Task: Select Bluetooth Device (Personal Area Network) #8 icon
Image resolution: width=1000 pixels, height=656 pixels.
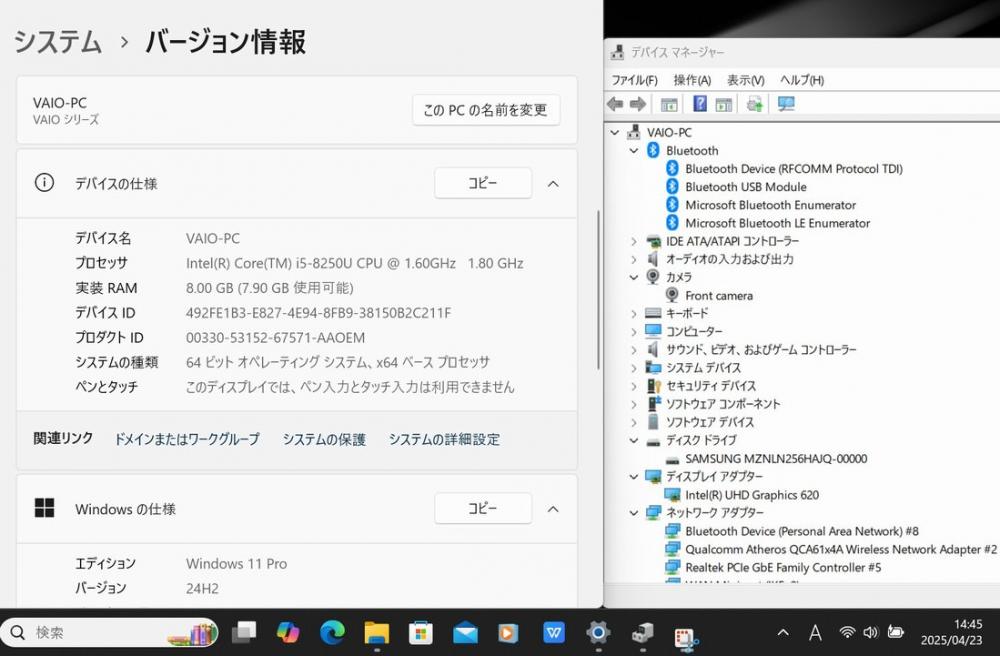Action: click(672, 531)
